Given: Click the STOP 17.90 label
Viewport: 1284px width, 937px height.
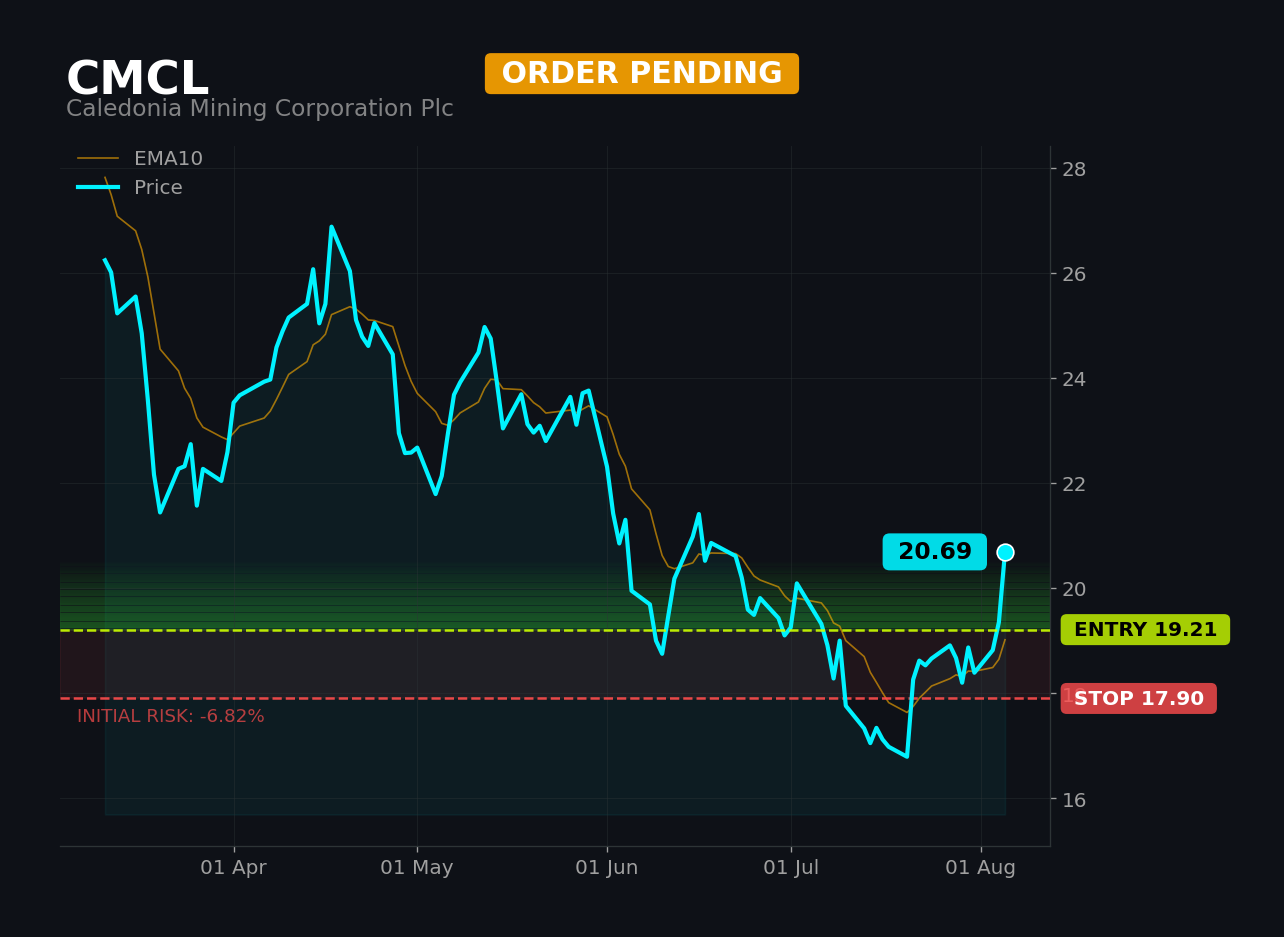Looking at the screenshot, I should tap(1139, 699).
